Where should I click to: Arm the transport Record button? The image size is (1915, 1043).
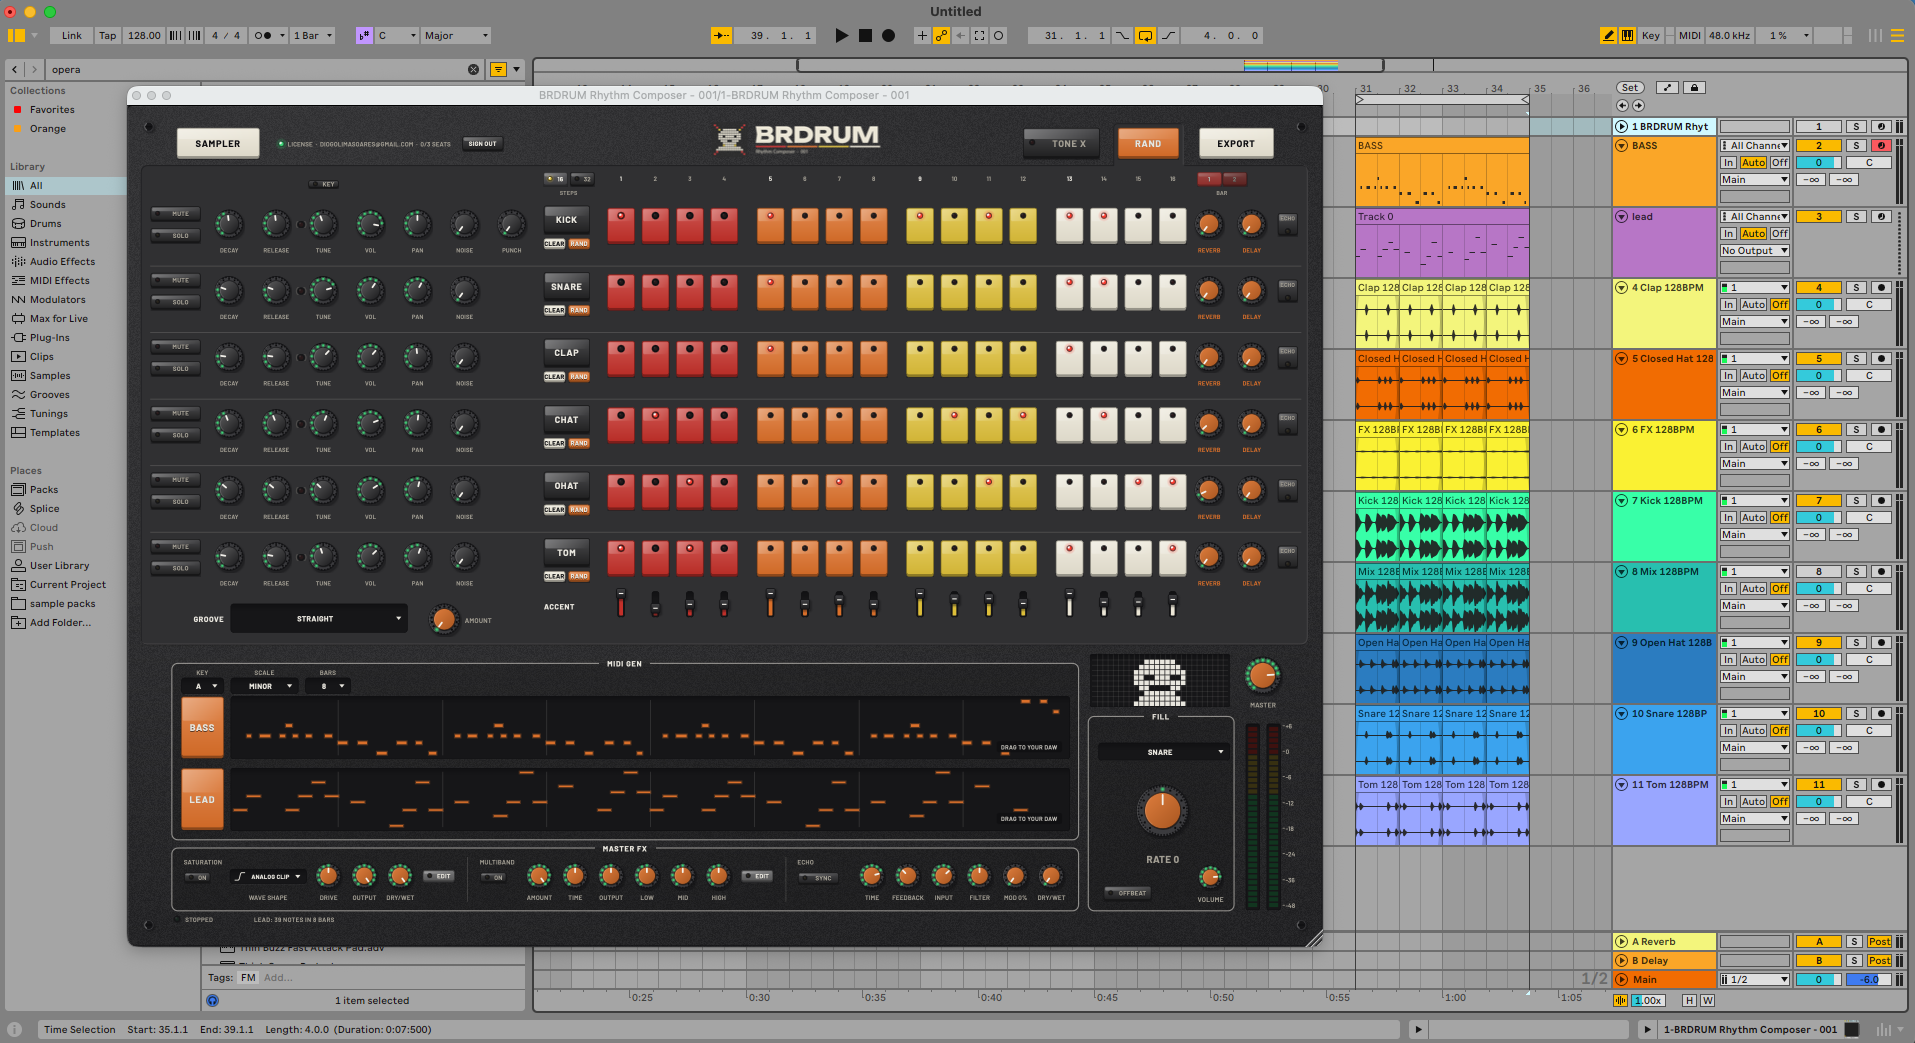888,35
